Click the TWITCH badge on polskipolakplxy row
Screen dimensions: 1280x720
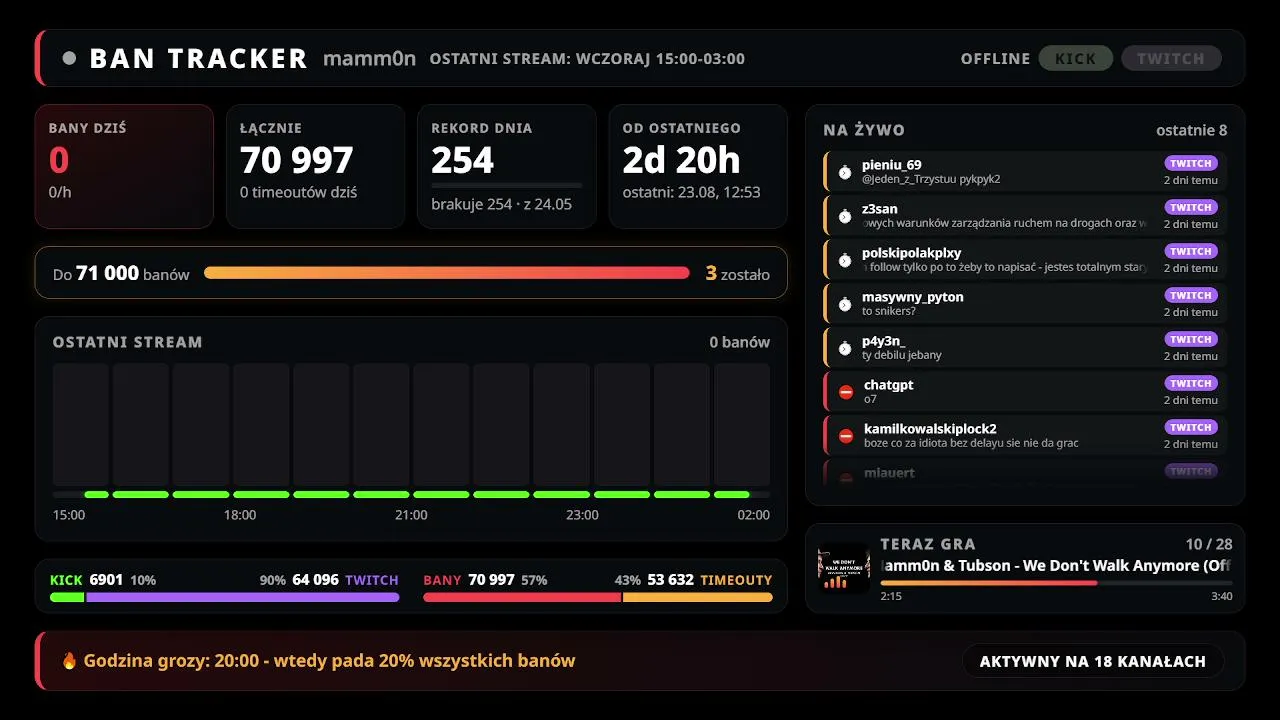pyautogui.click(x=1191, y=251)
